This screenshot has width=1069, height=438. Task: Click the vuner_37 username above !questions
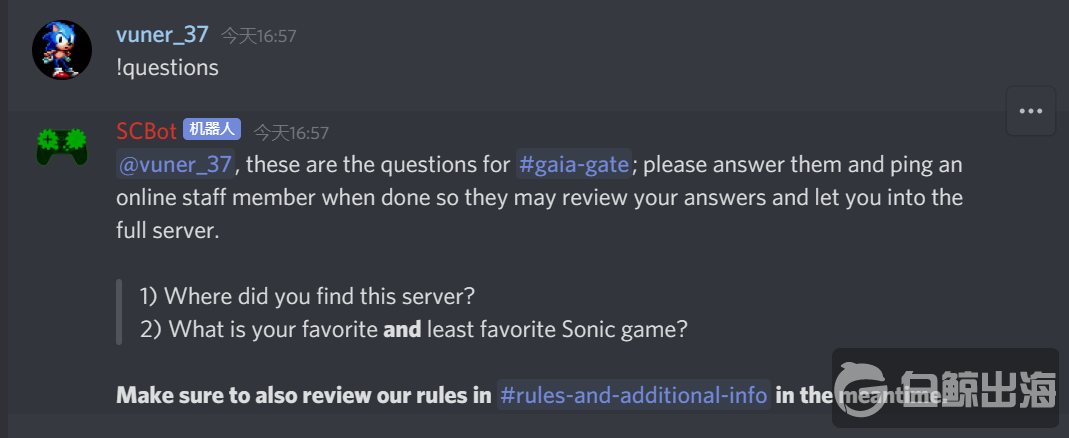tap(162, 34)
